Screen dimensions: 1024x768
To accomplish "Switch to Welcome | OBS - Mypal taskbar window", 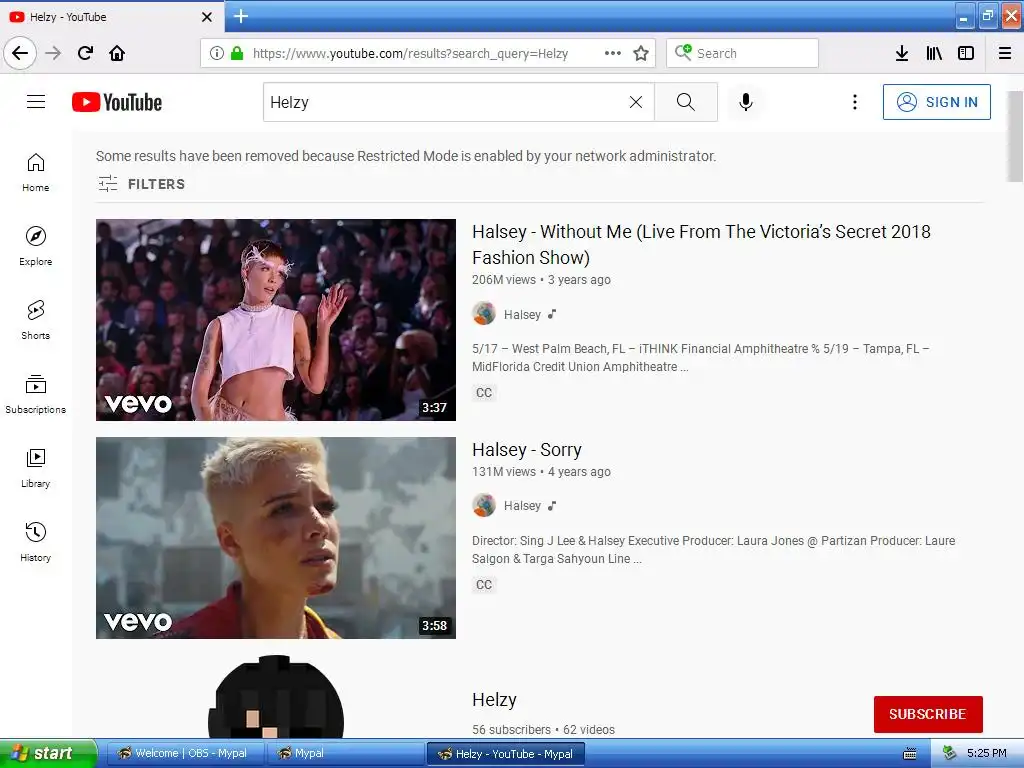I will pos(184,754).
